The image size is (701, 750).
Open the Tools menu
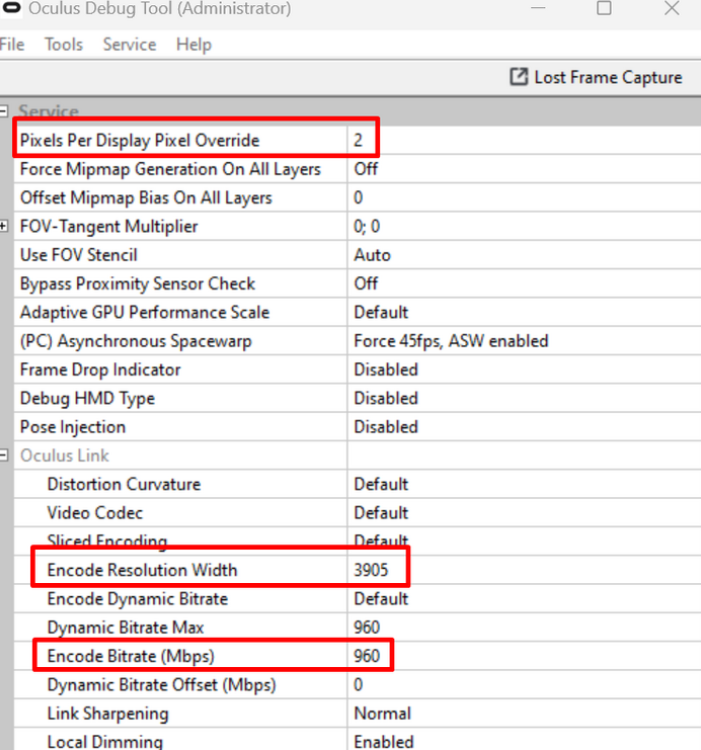pos(64,44)
